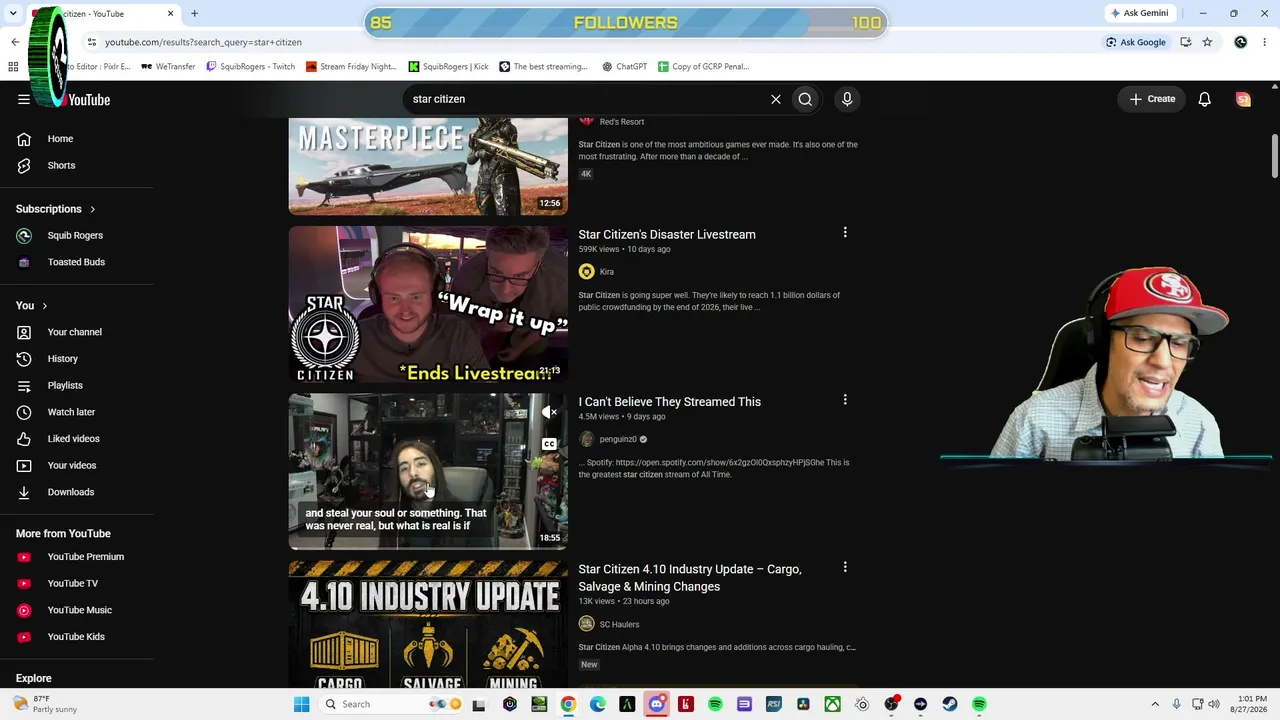1280x720 pixels.
Task: Open Toasted Buds subscription channel
Action: click(x=78, y=262)
